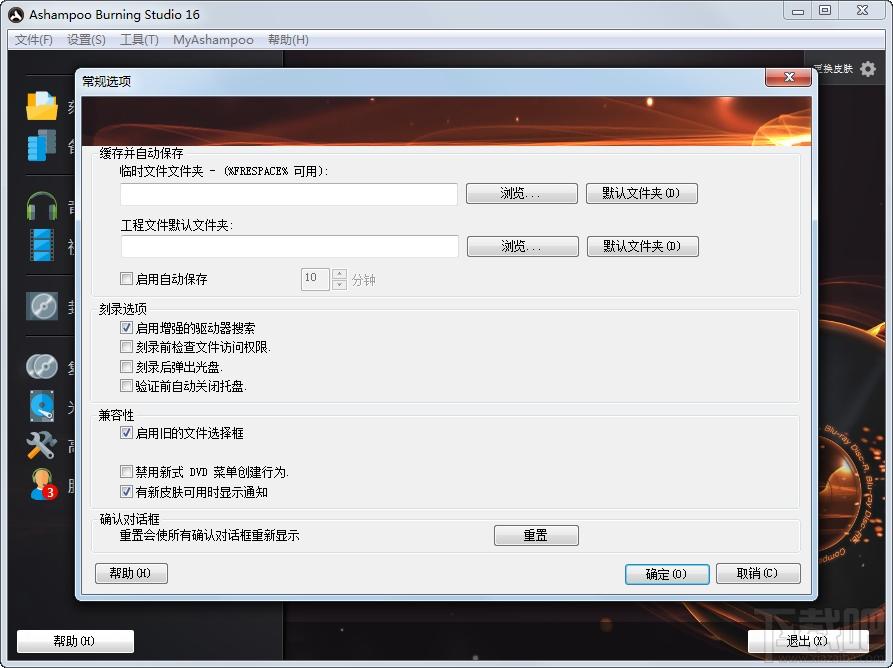Check 禁用新式 DVD 菜单创建行为
This screenshot has width=893, height=668.
tap(126, 472)
